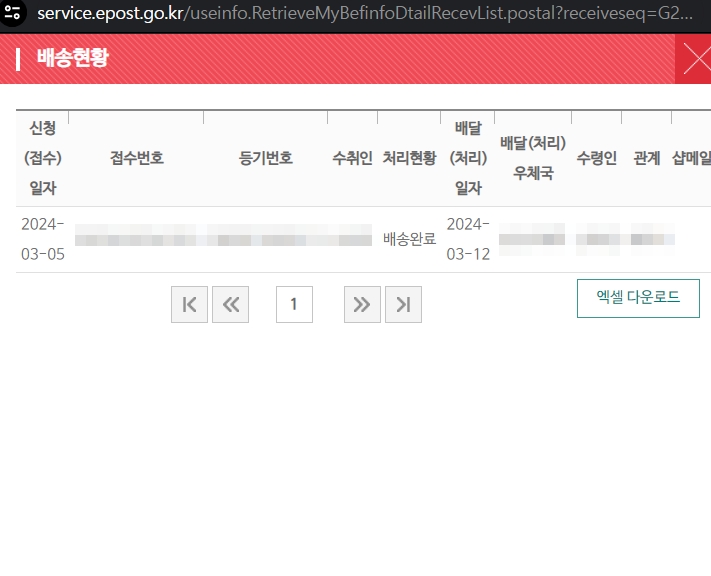The width and height of the screenshot is (711, 576).
Task: Click the 관계 column header
Action: pos(647,158)
